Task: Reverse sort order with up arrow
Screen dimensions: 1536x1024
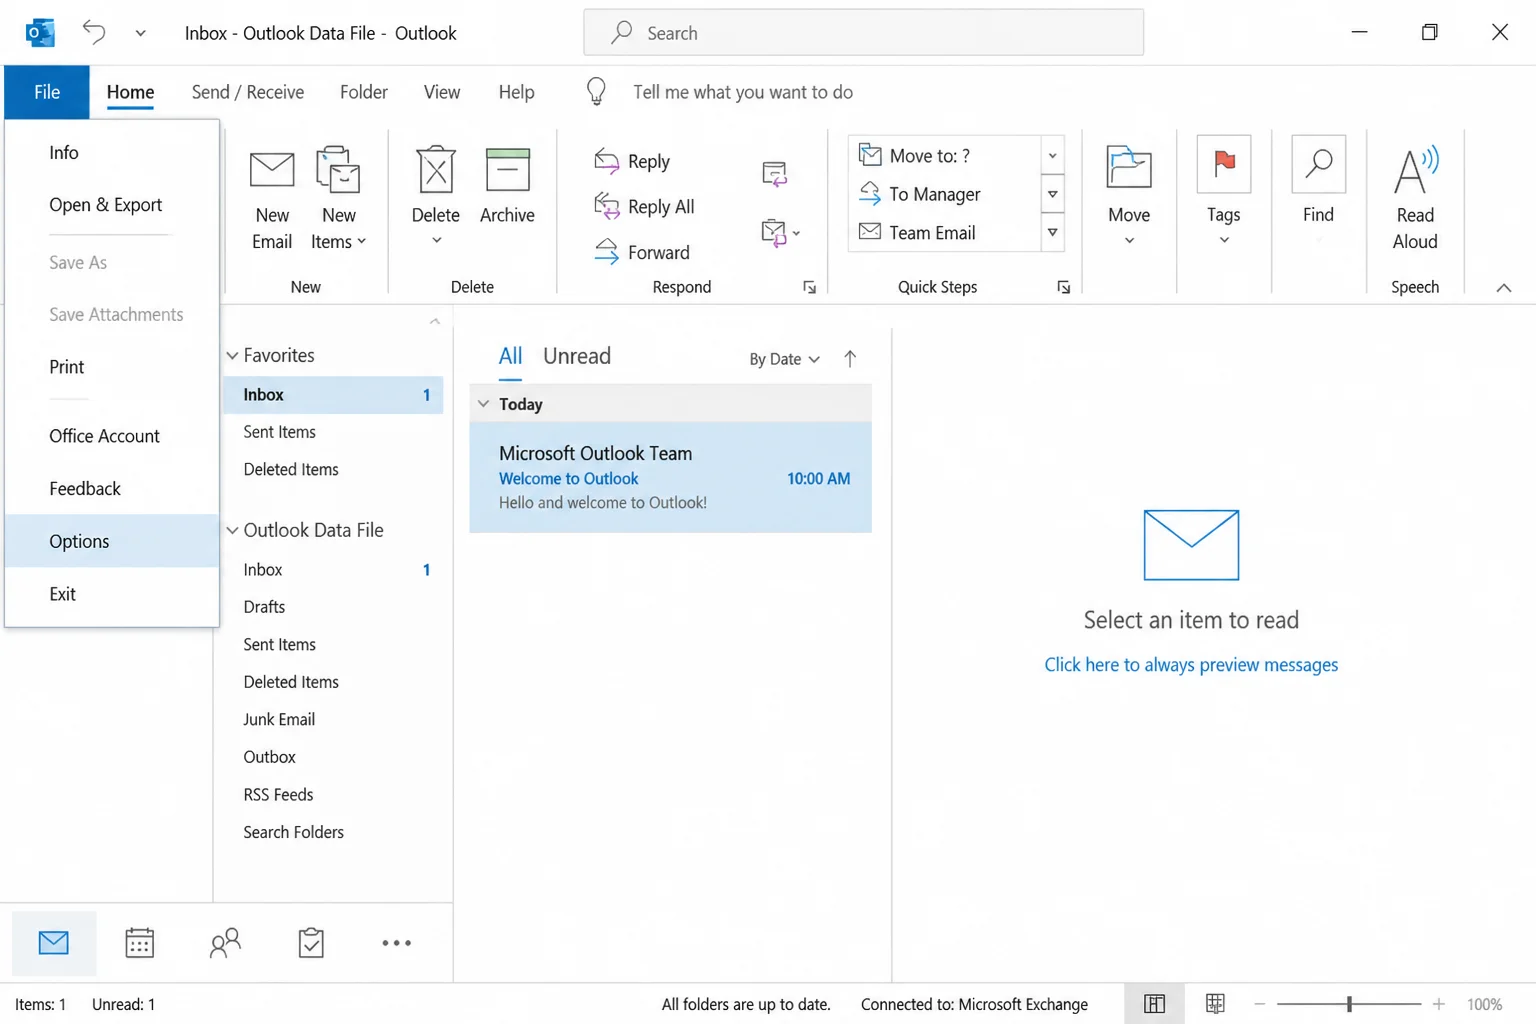Action: tap(850, 359)
